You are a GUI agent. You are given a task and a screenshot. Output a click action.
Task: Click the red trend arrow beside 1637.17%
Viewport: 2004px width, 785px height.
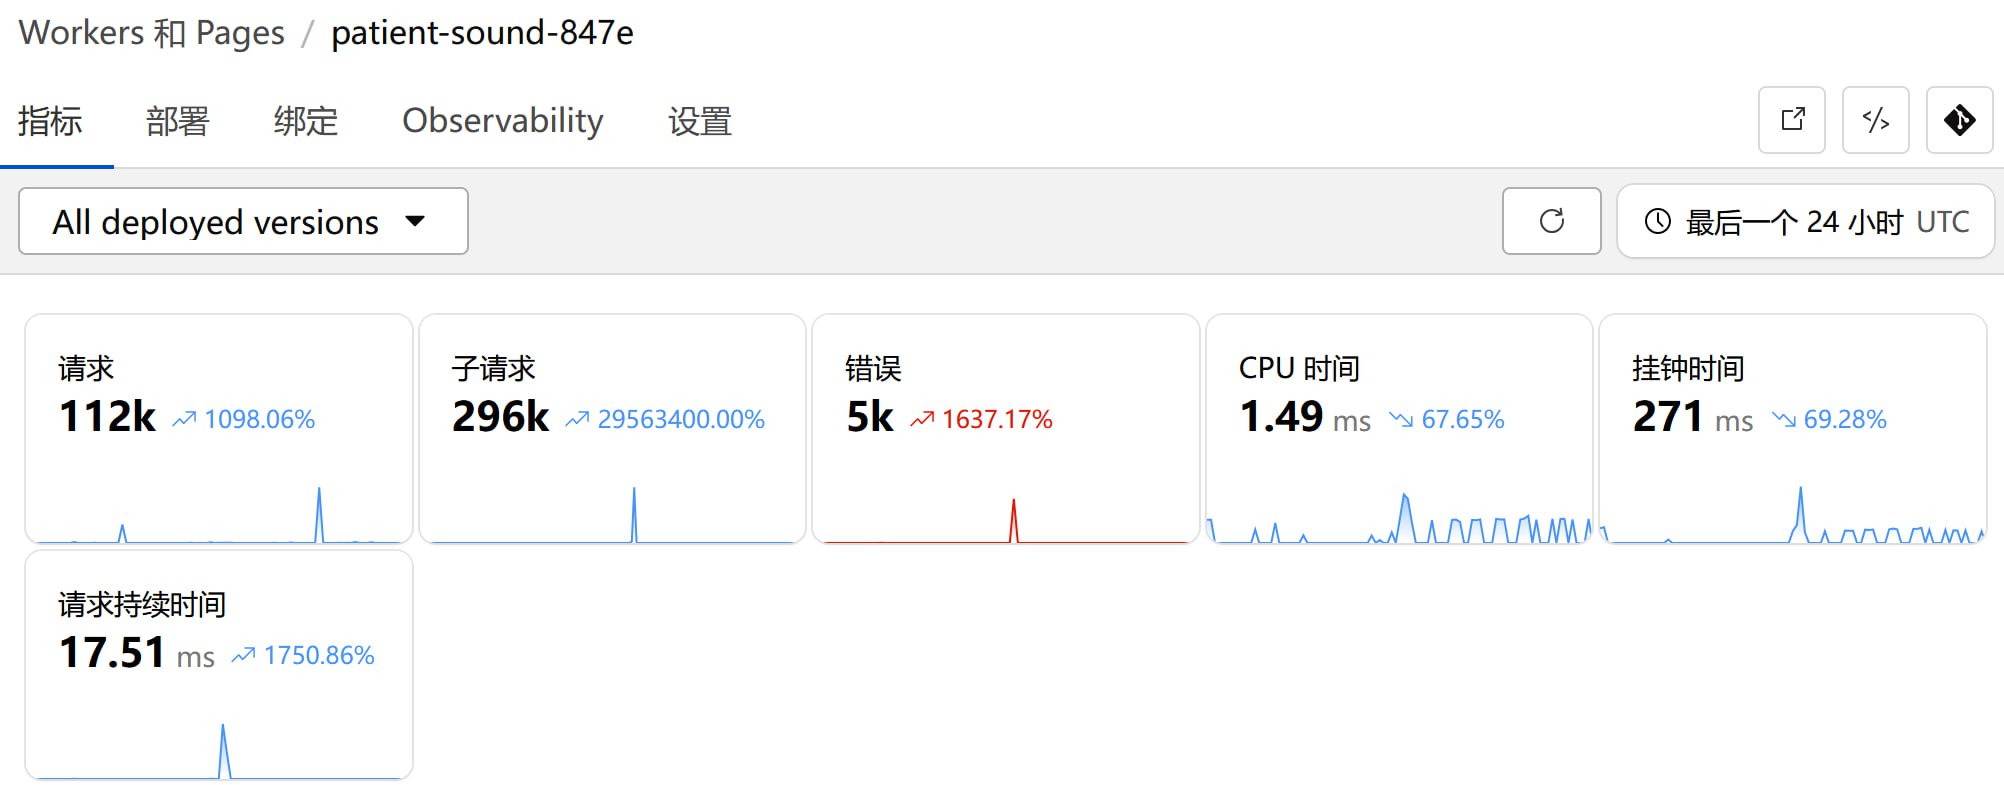[921, 420]
